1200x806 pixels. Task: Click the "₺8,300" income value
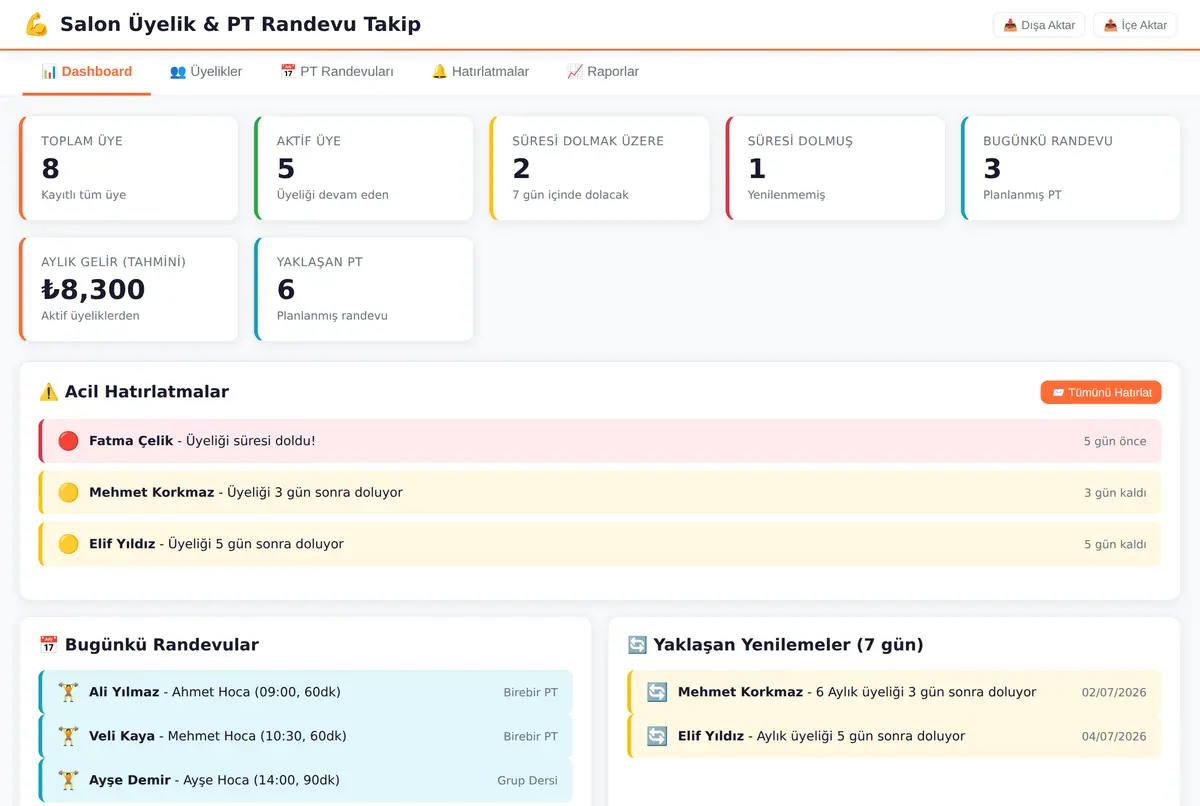click(93, 289)
